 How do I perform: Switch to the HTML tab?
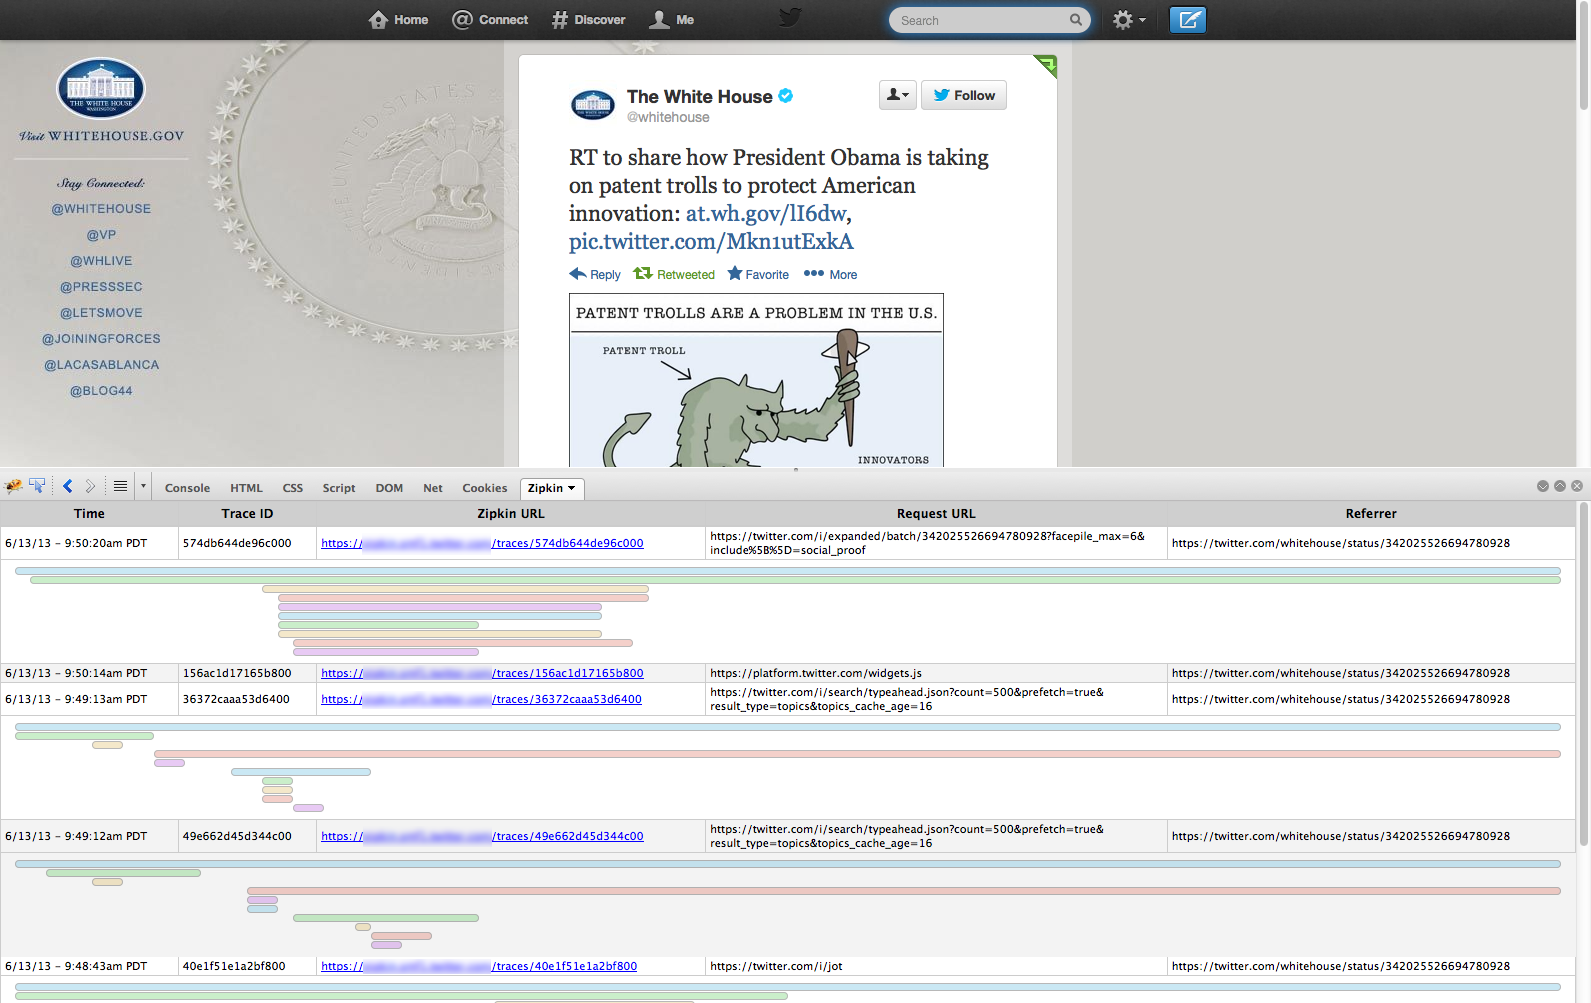(x=246, y=488)
